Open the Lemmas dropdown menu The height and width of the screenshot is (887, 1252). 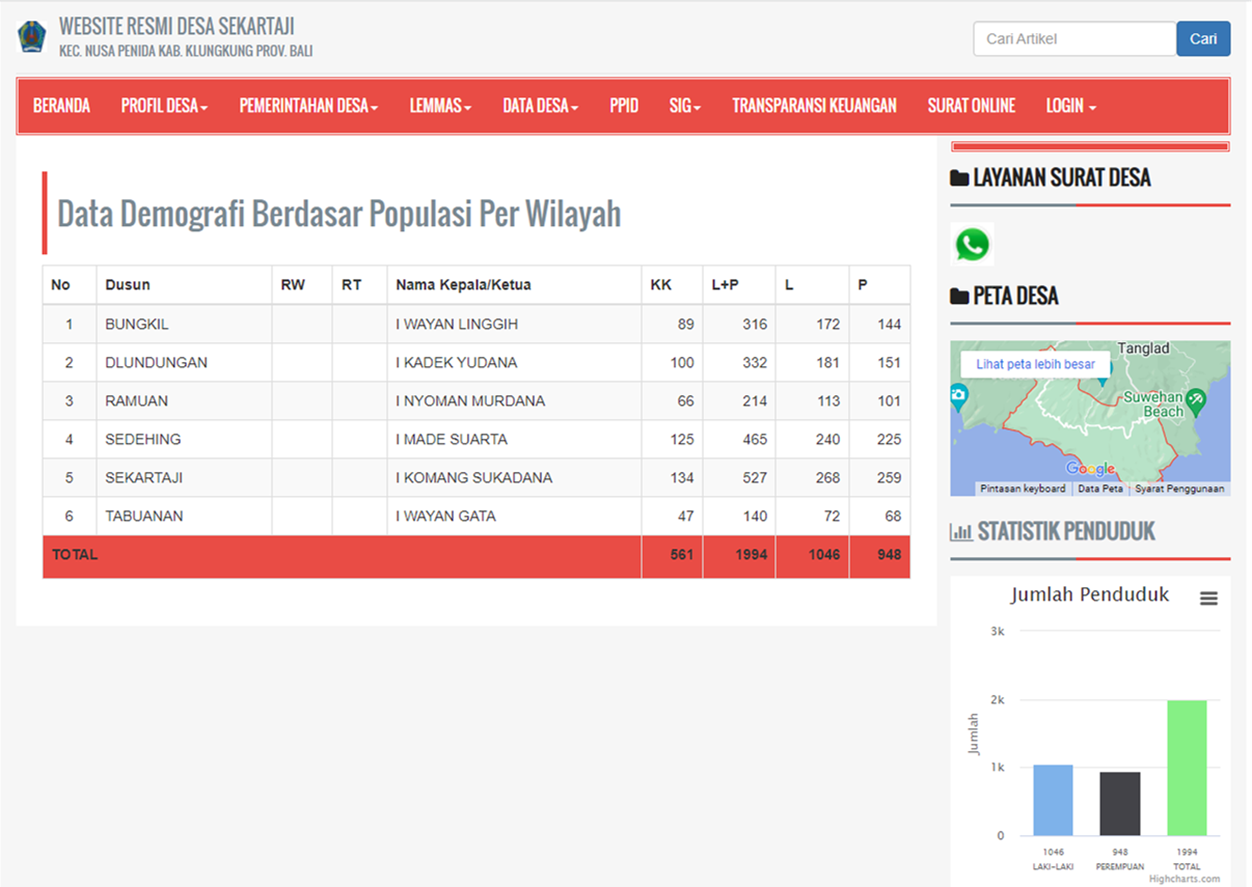click(440, 106)
